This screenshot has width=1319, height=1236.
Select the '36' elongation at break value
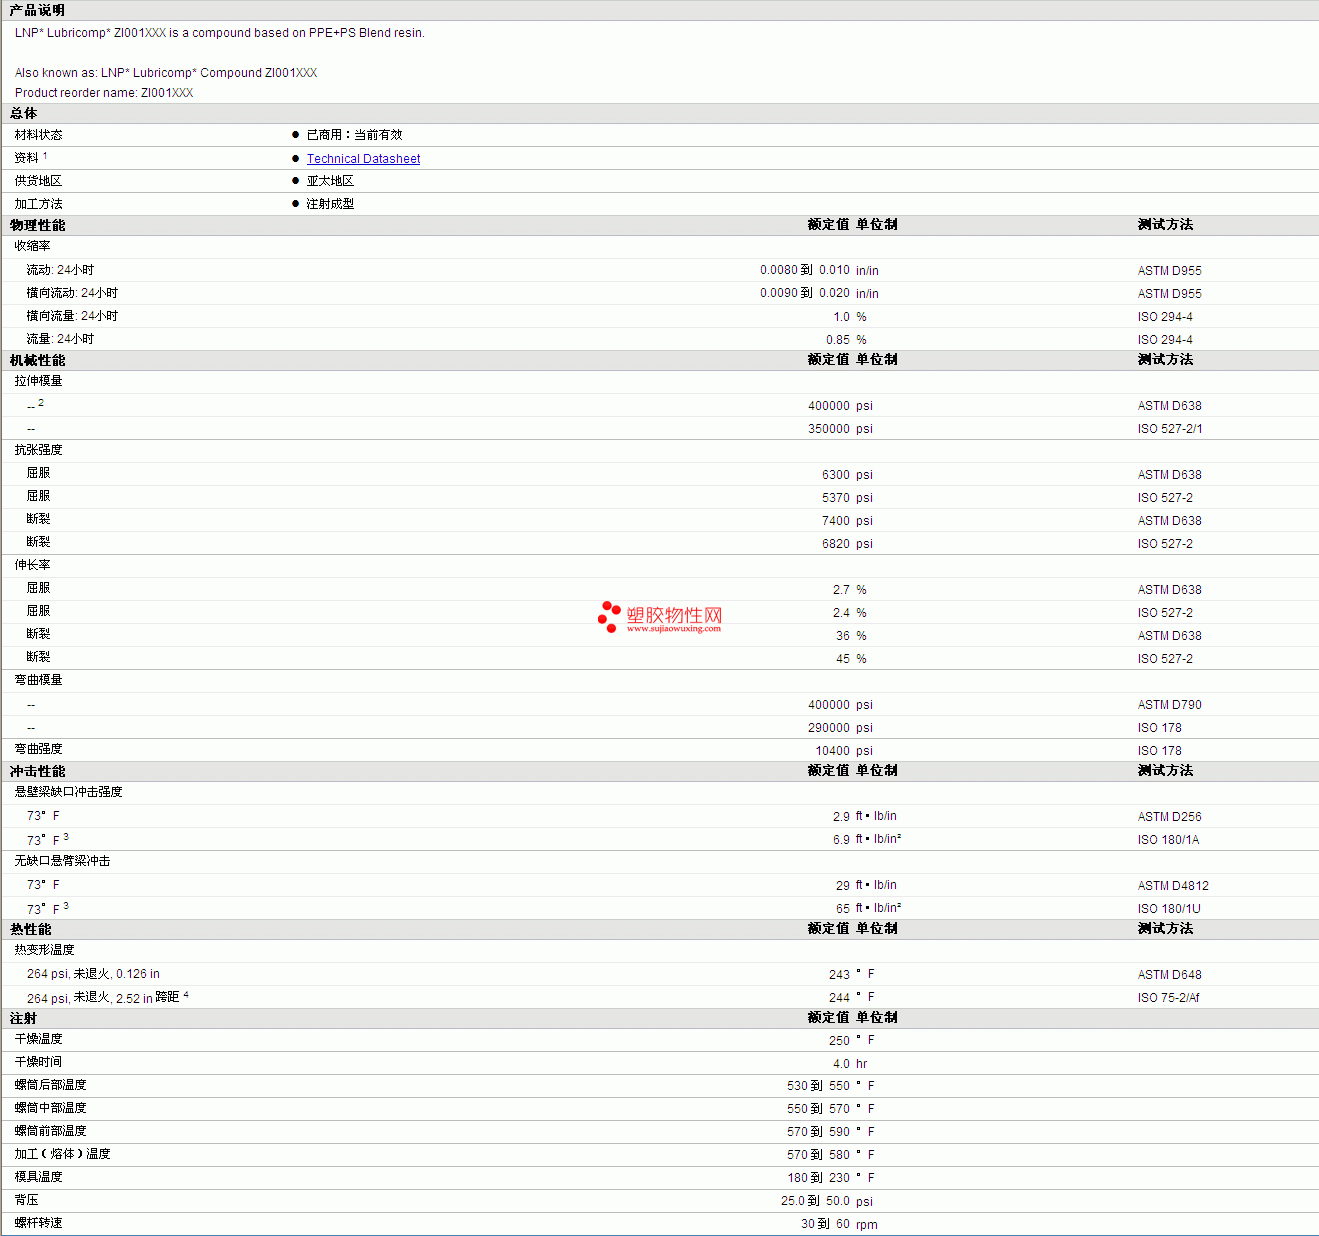point(843,636)
